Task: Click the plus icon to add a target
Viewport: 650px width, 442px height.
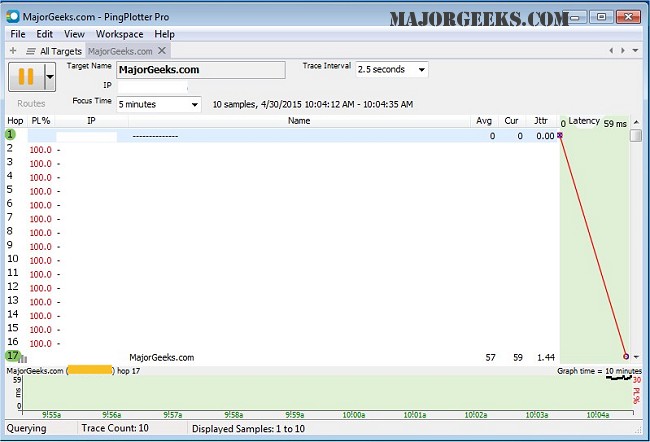Action: pos(13,51)
